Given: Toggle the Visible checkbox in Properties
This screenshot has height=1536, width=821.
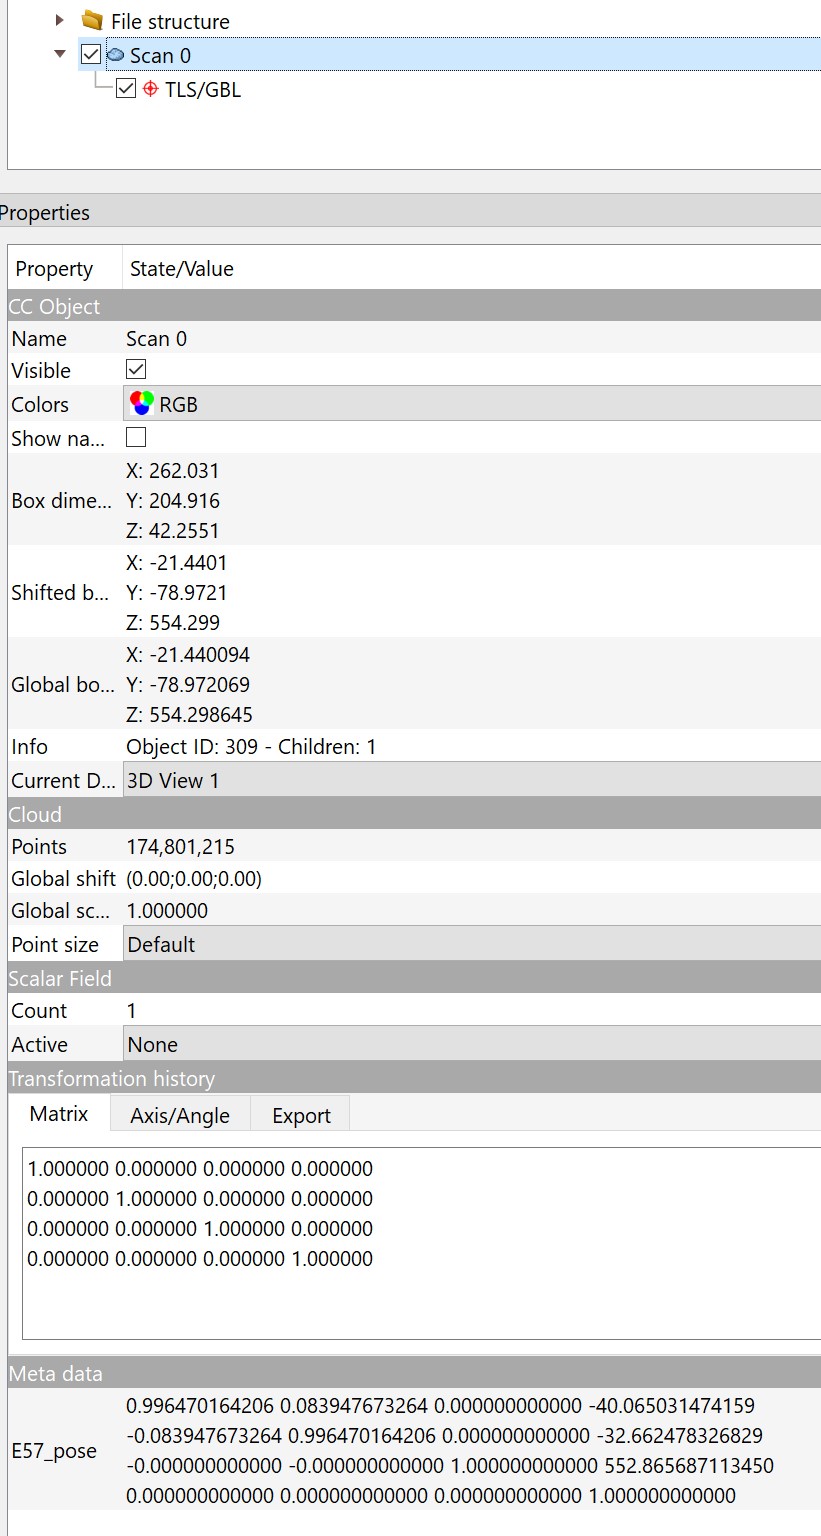Looking at the screenshot, I should pyautogui.click(x=134, y=370).
